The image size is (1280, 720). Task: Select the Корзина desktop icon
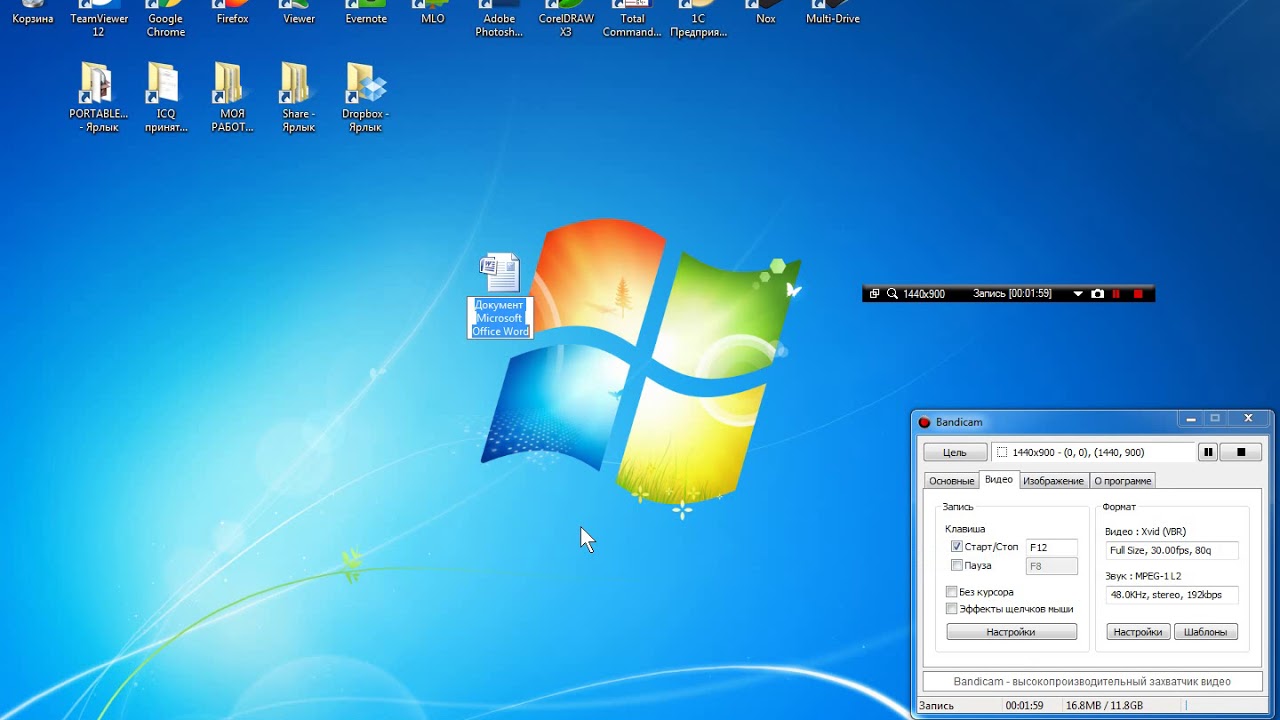(33, 12)
